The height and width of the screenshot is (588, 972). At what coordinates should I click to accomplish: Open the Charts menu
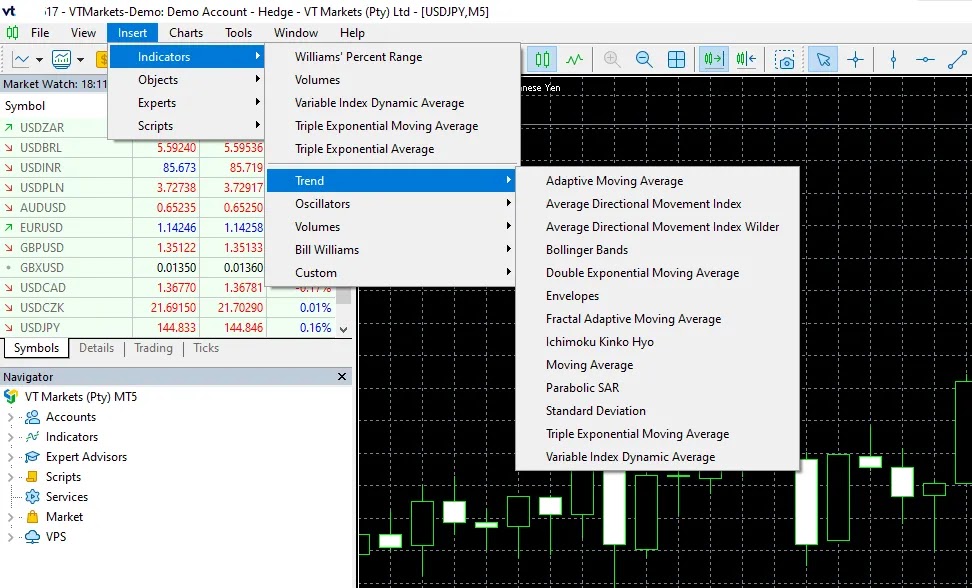tap(186, 33)
